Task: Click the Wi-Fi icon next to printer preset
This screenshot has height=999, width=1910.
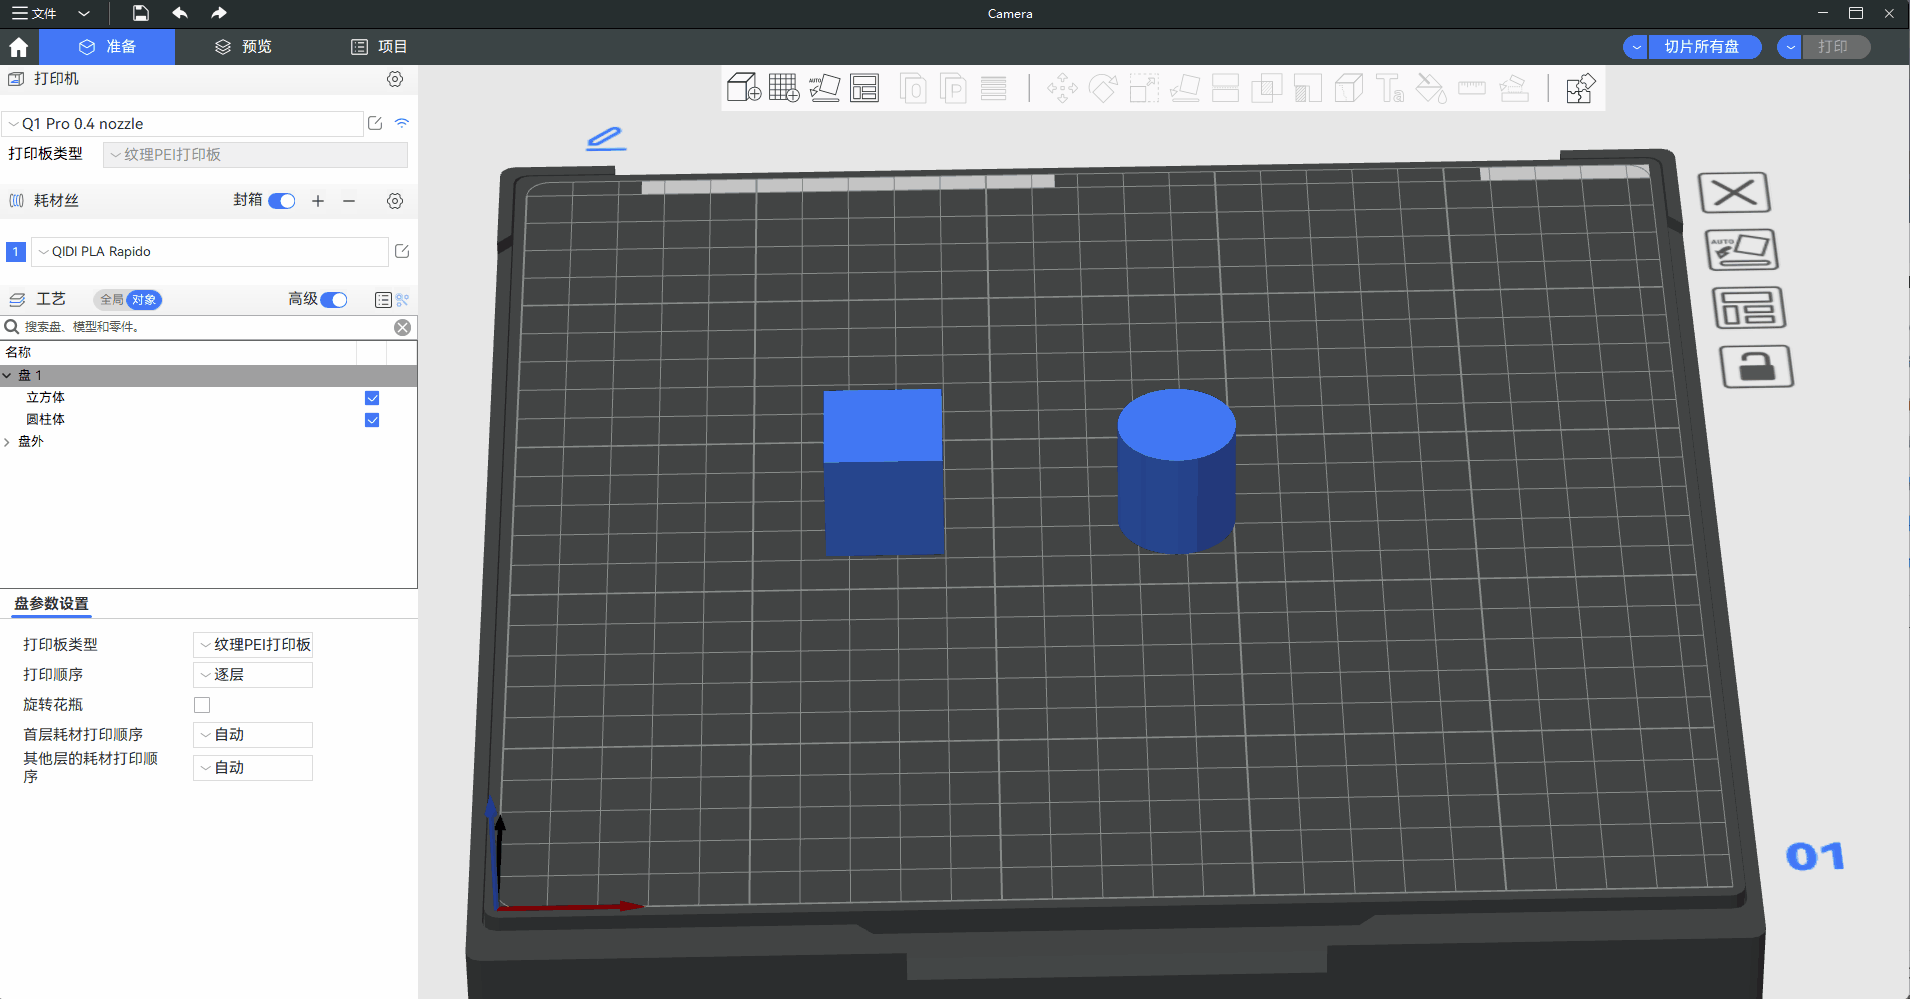Action: coord(402,123)
